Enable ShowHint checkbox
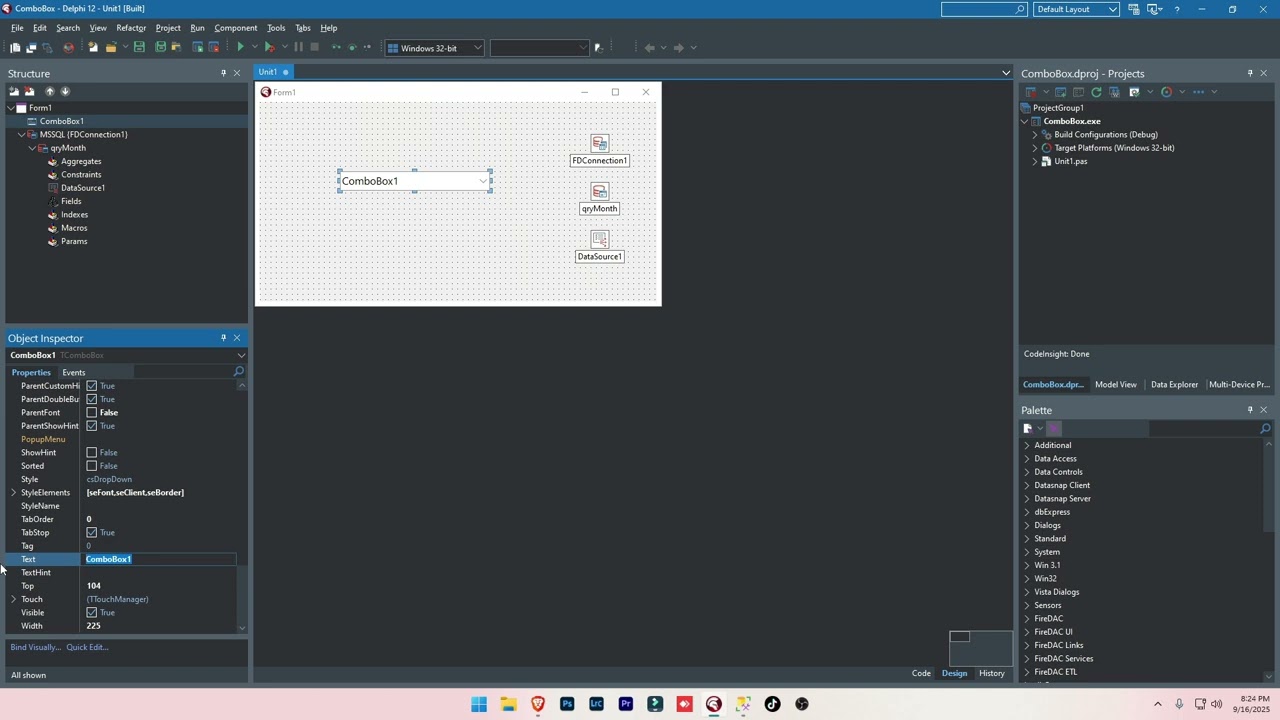 [x=92, y=452]
